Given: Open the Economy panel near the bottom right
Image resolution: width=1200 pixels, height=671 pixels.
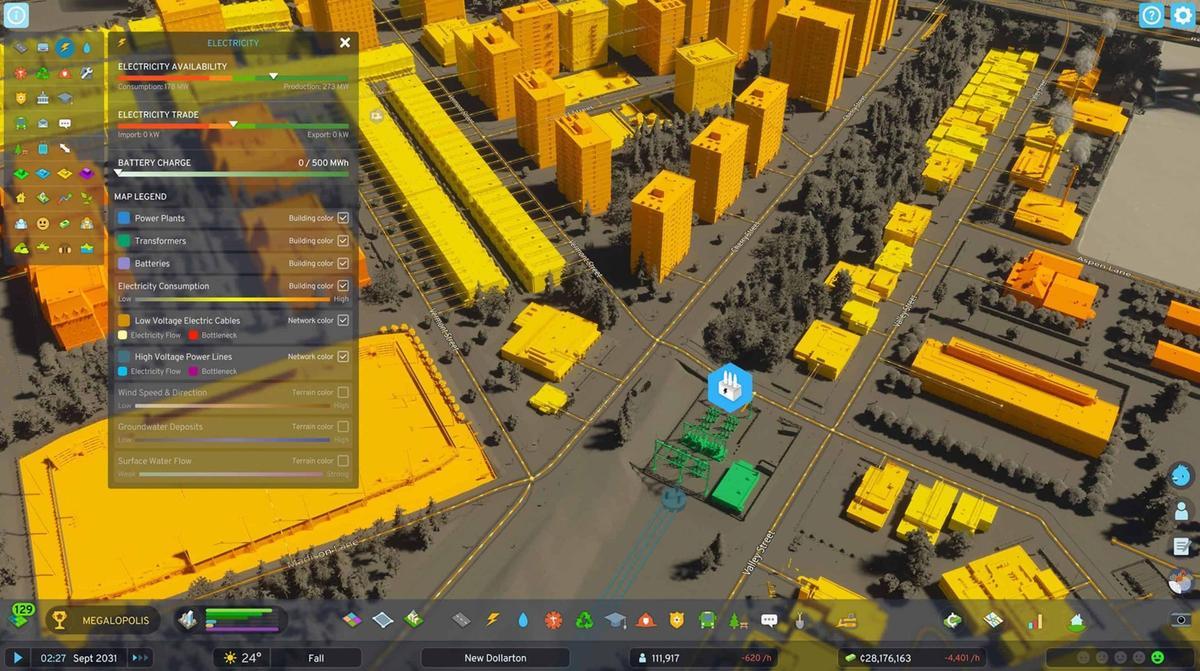Looking at the screenshot, I should tap(952, 620).
